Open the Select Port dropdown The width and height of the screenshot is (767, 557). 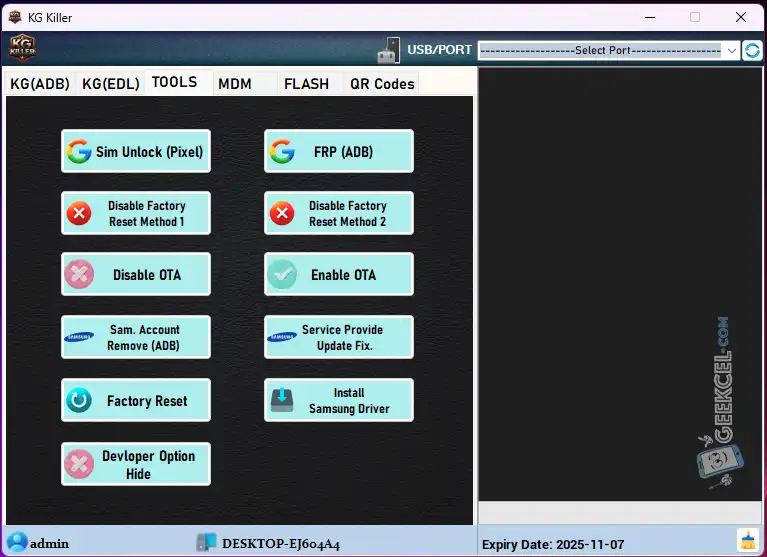pyautogui.click(x=609, y=50)
